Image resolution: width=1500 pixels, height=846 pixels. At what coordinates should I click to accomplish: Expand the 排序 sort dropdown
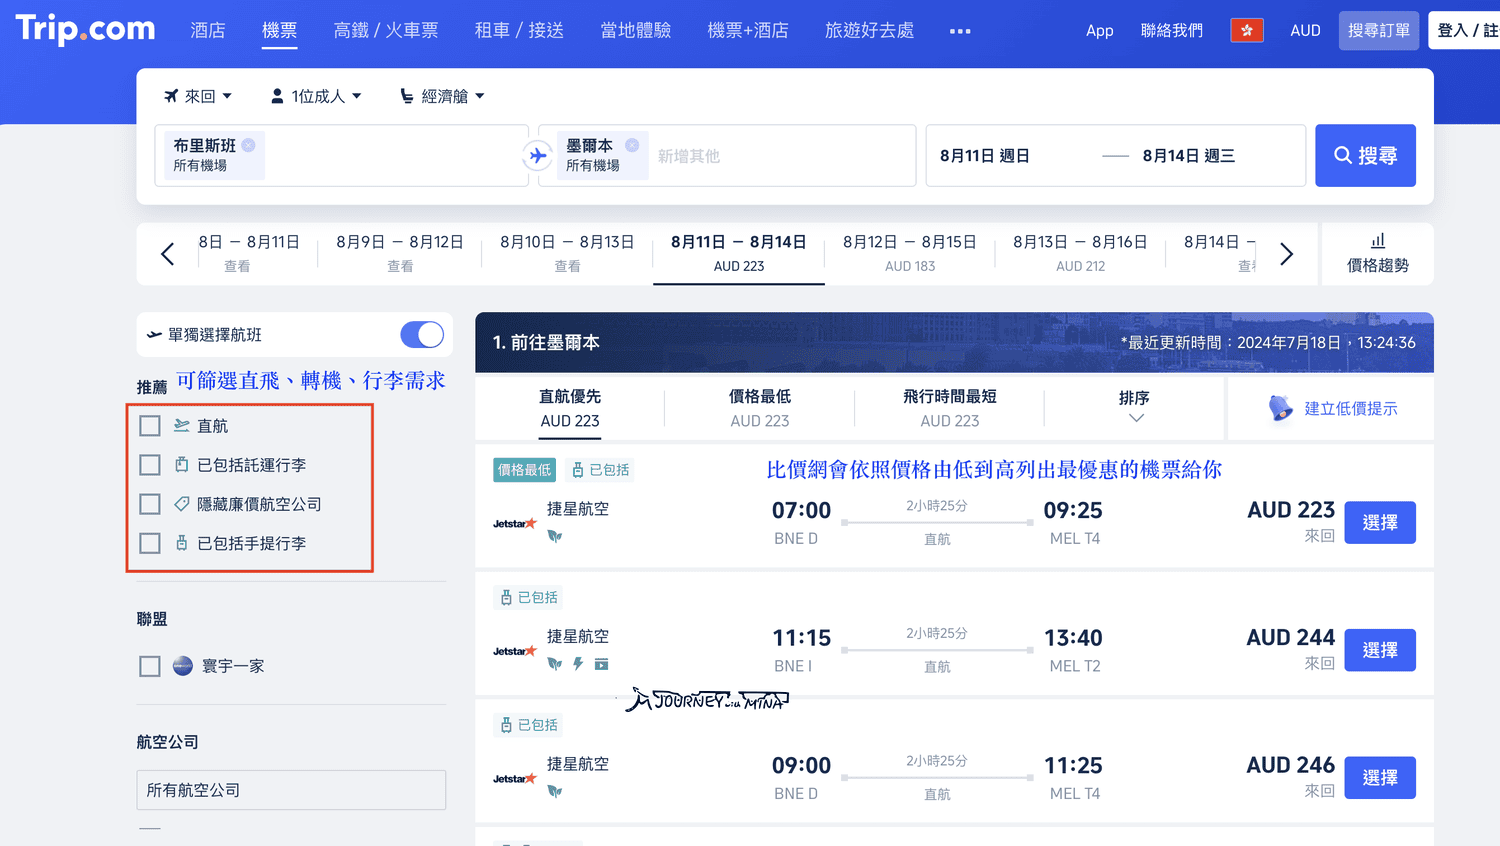pyautogui.click(x=1134, y=407)
